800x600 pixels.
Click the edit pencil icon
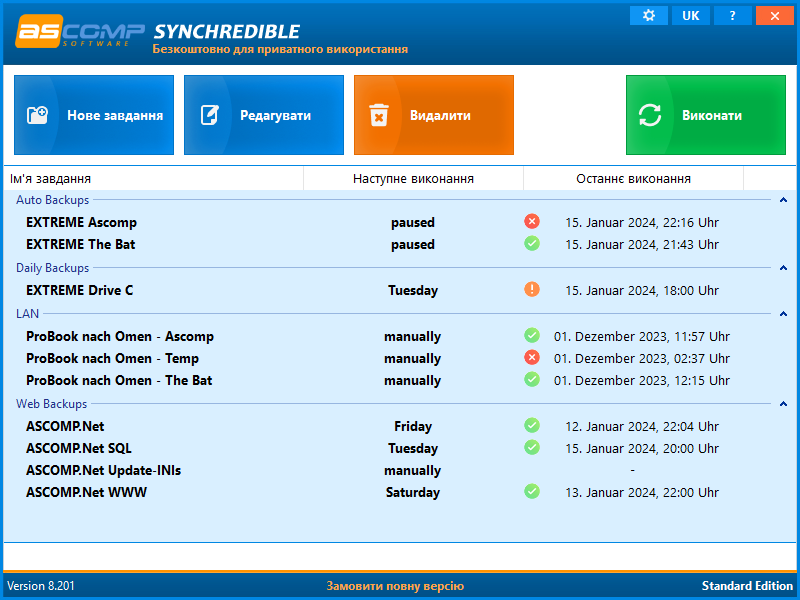tap(209, 115)
